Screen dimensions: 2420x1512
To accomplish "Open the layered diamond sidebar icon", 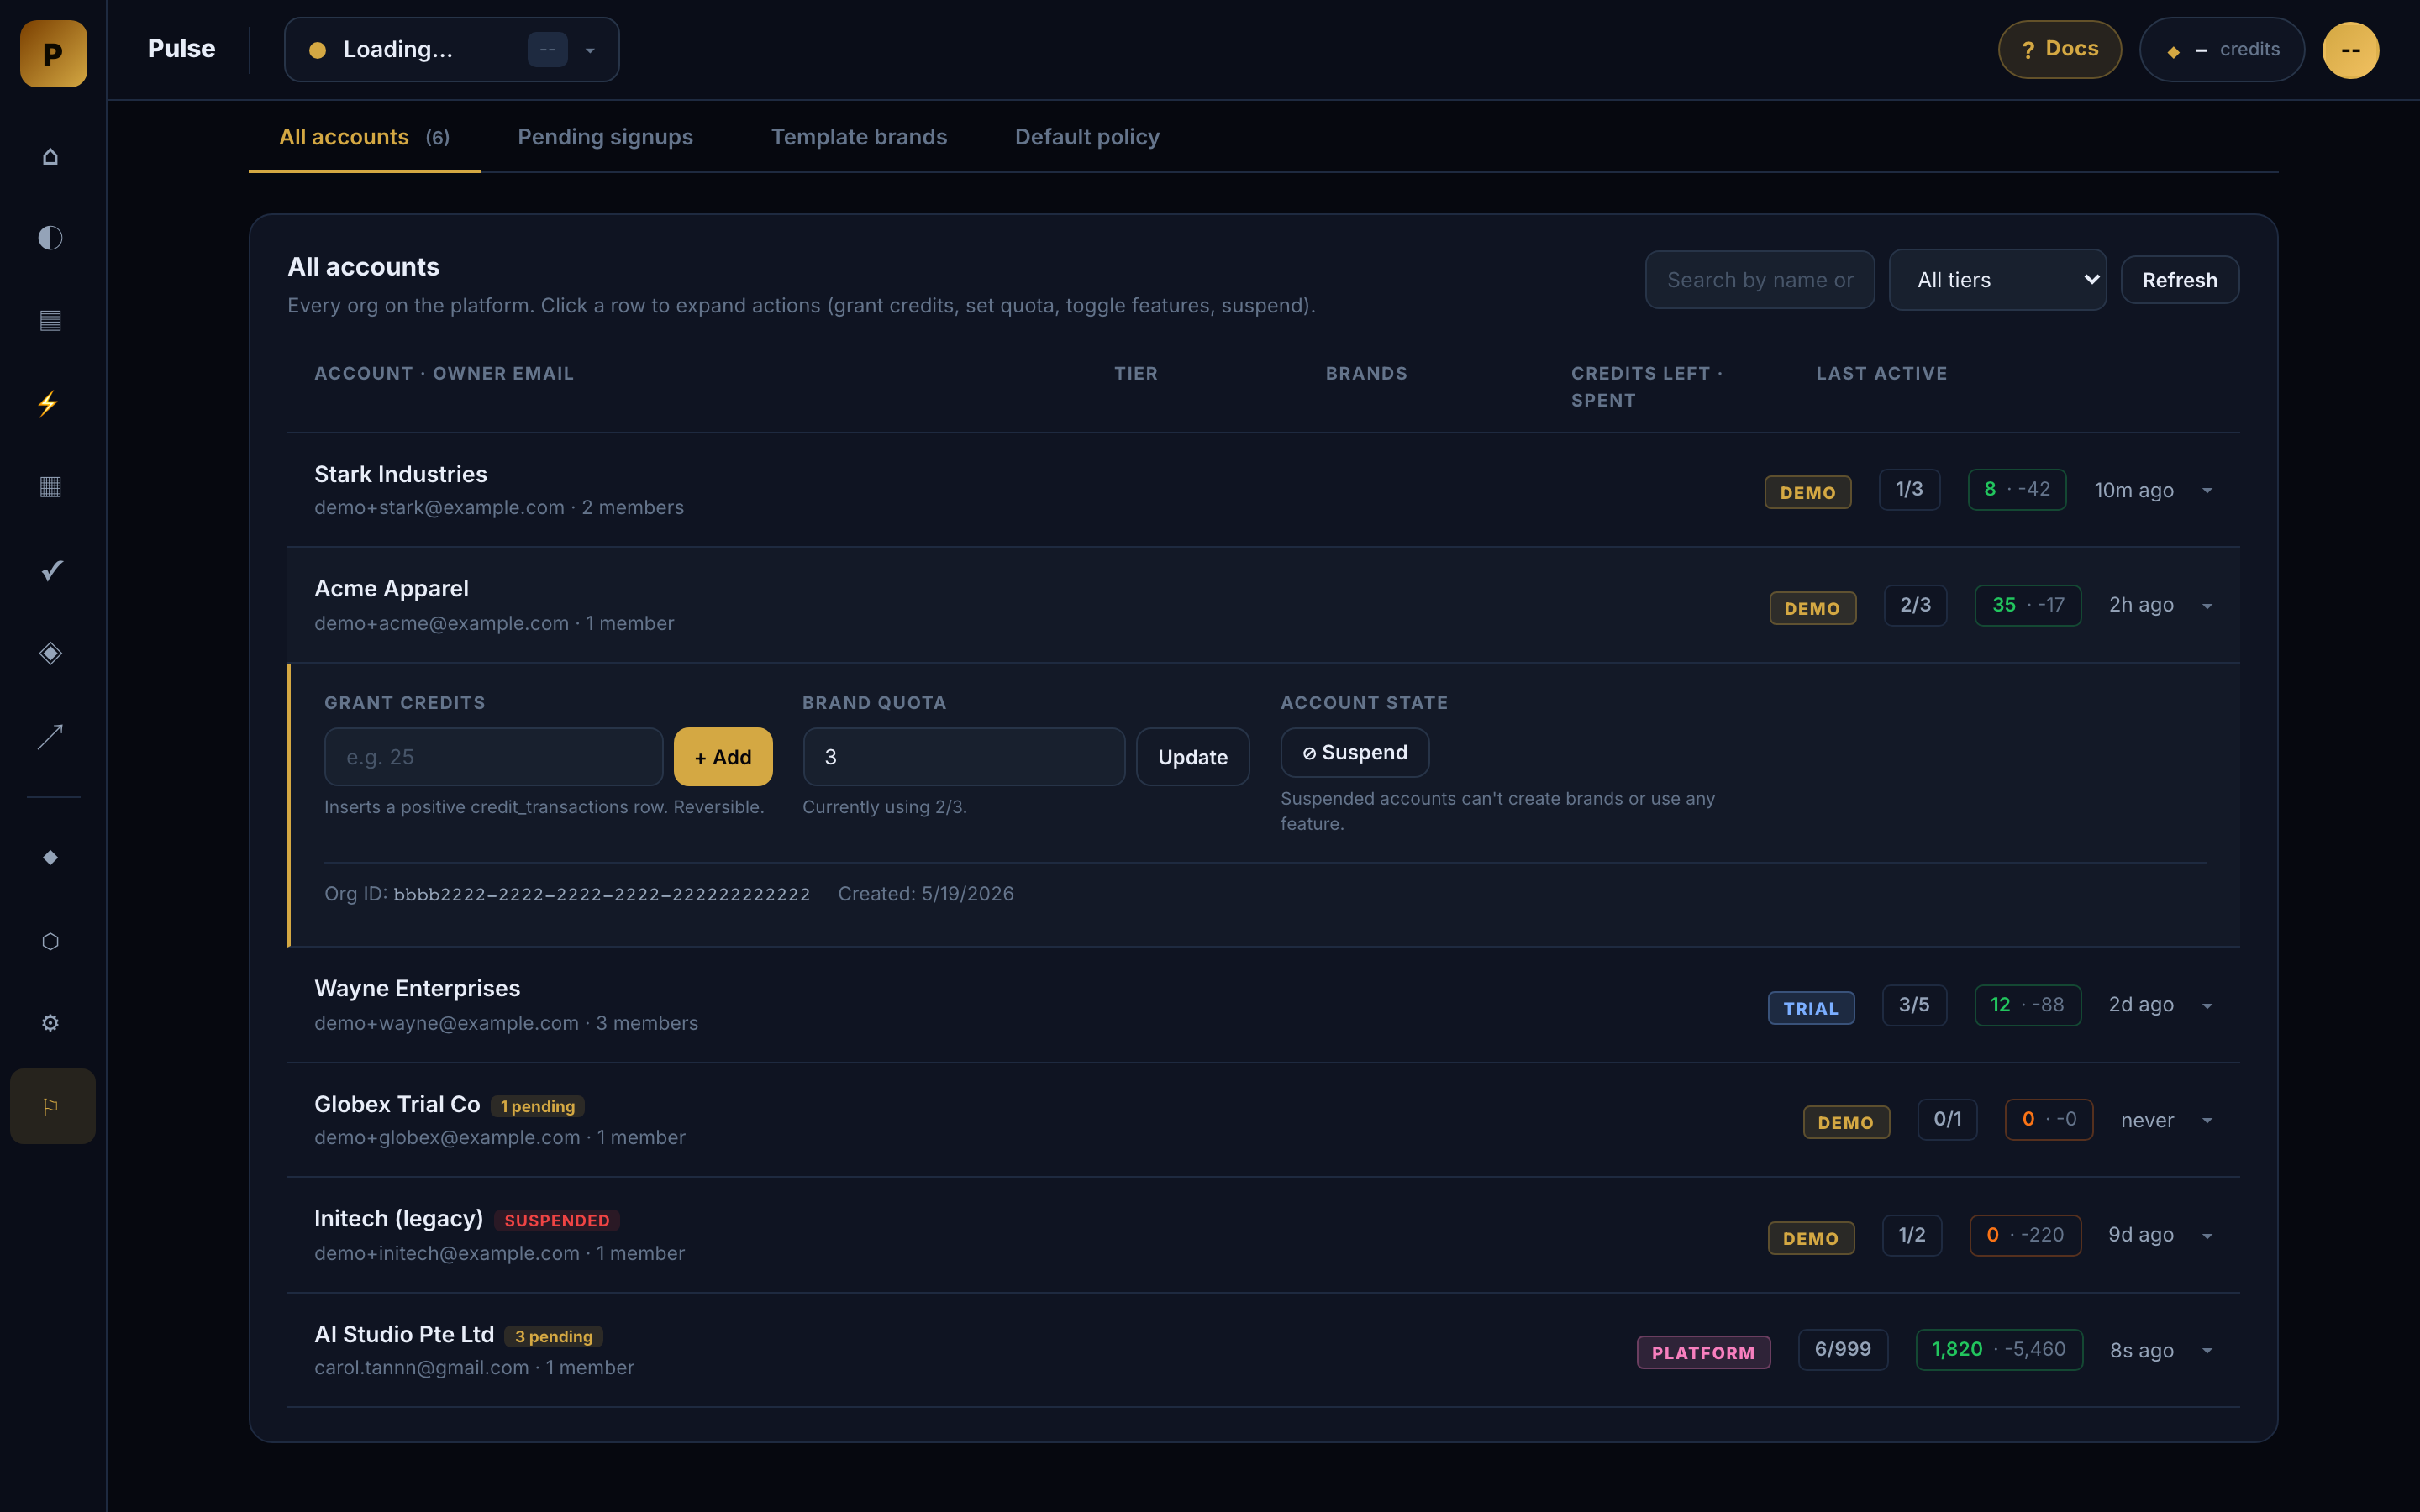I will [50, 653].
